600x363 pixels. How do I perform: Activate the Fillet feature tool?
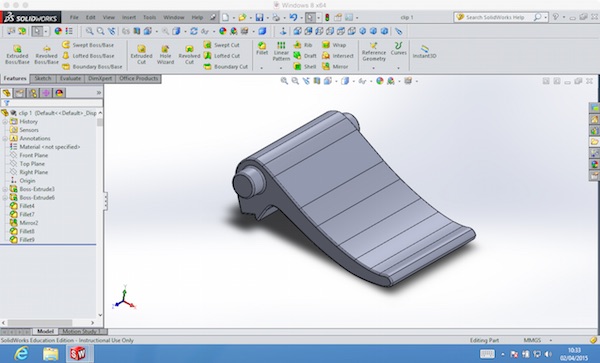tap(262, 49)
